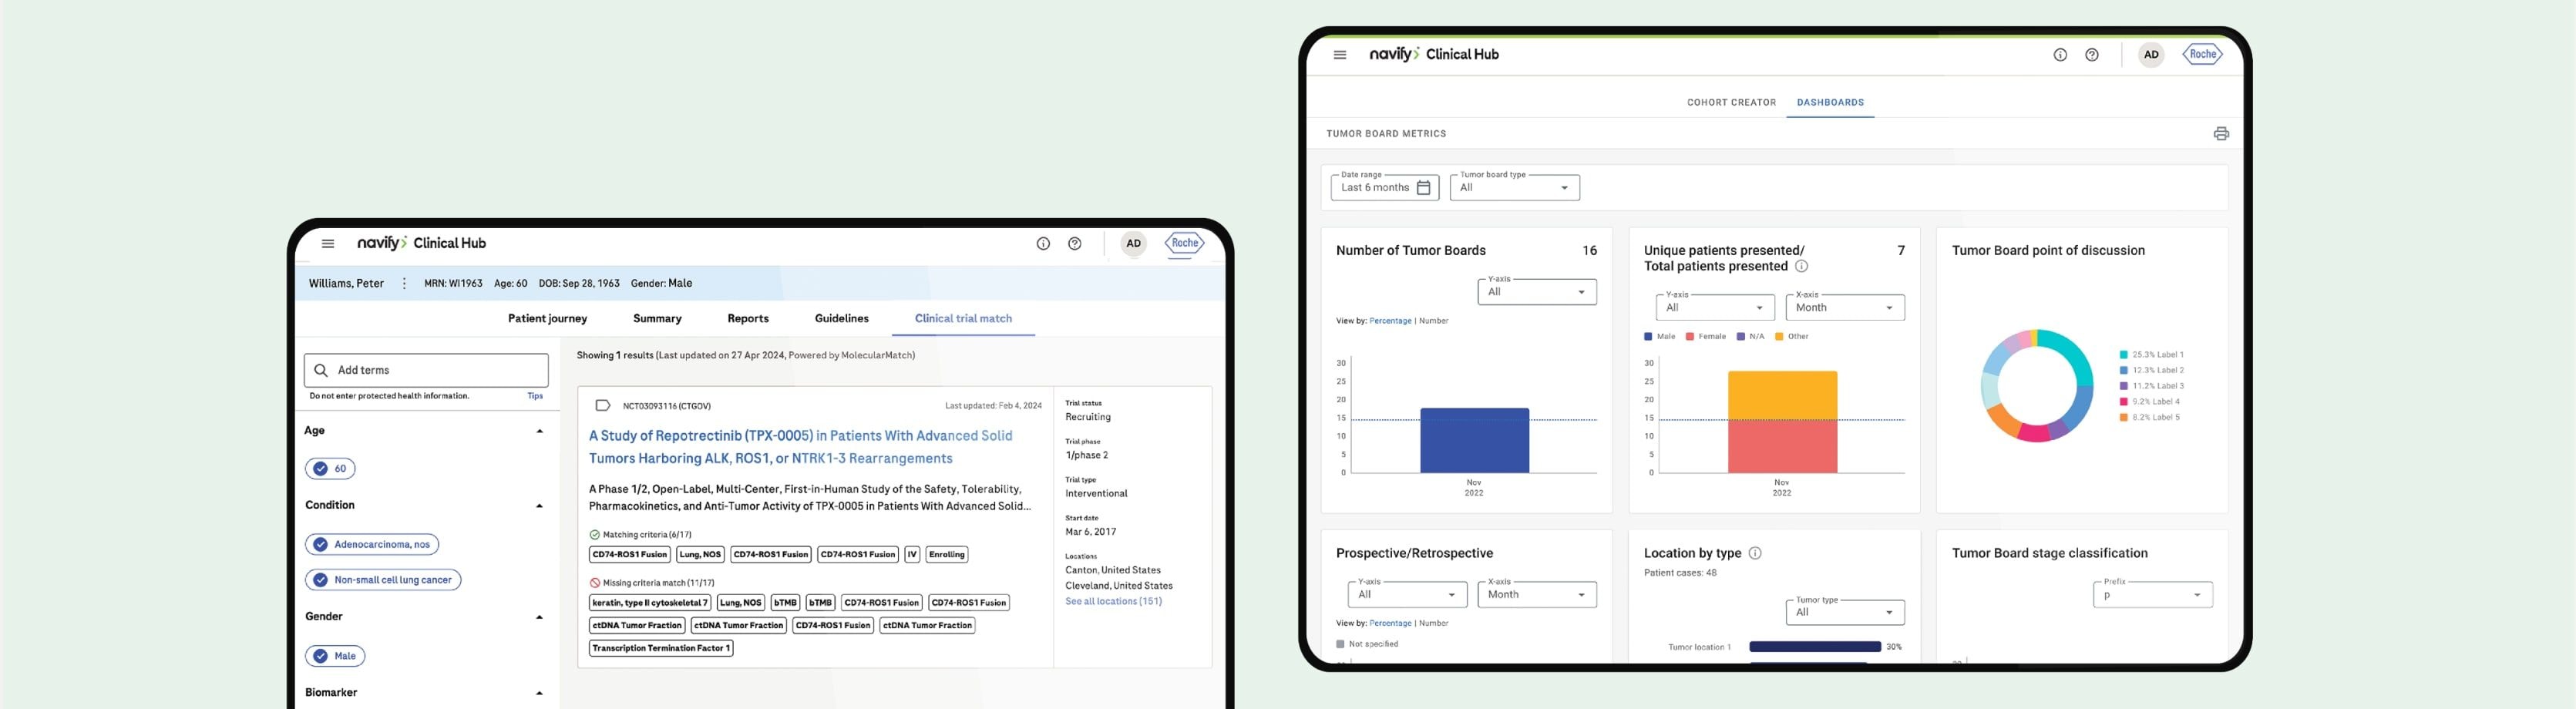Click Roche logo in Clinical trial match window
The image size is (2576, 709).
1185,243
